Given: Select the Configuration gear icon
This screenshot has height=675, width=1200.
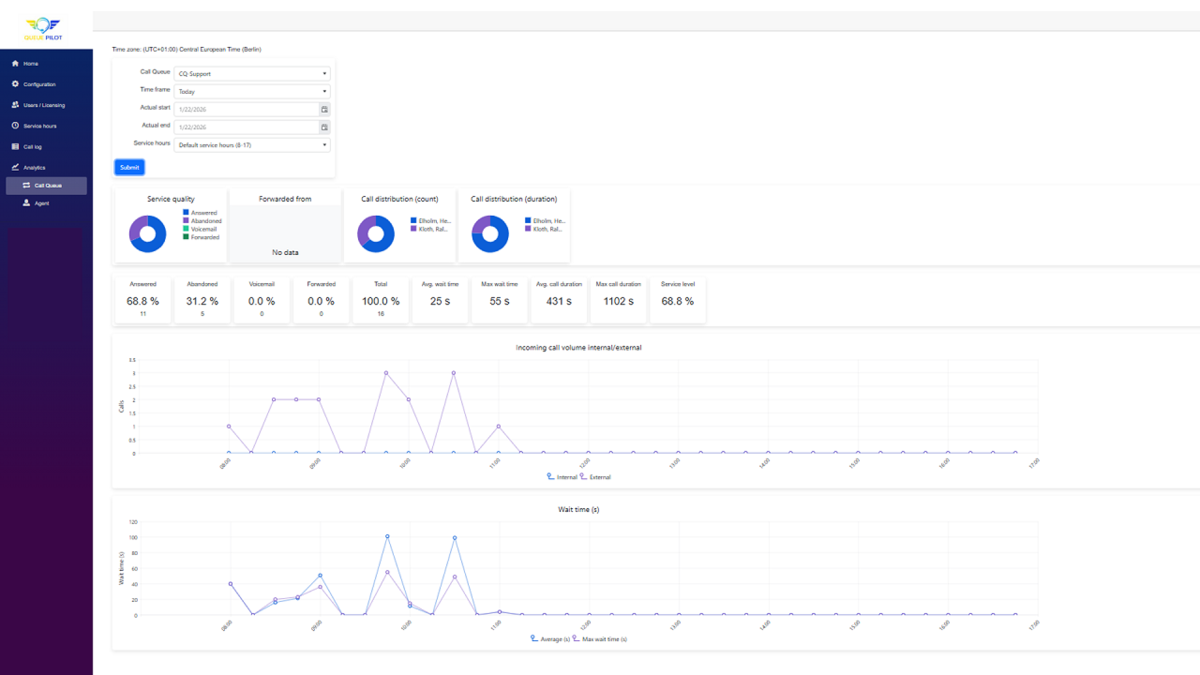Looking at the screenshot, I should point(15,84).
